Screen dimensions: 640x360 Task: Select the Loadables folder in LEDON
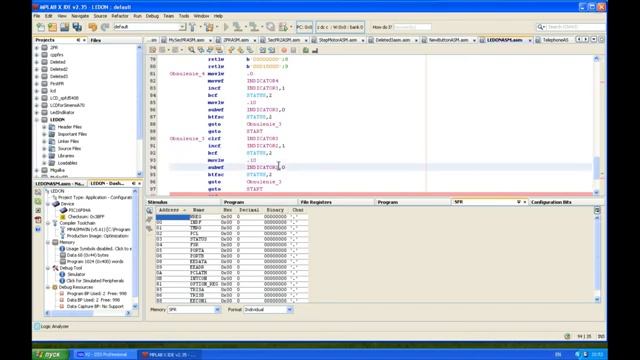pyautogui.click(x=67, y=163)
